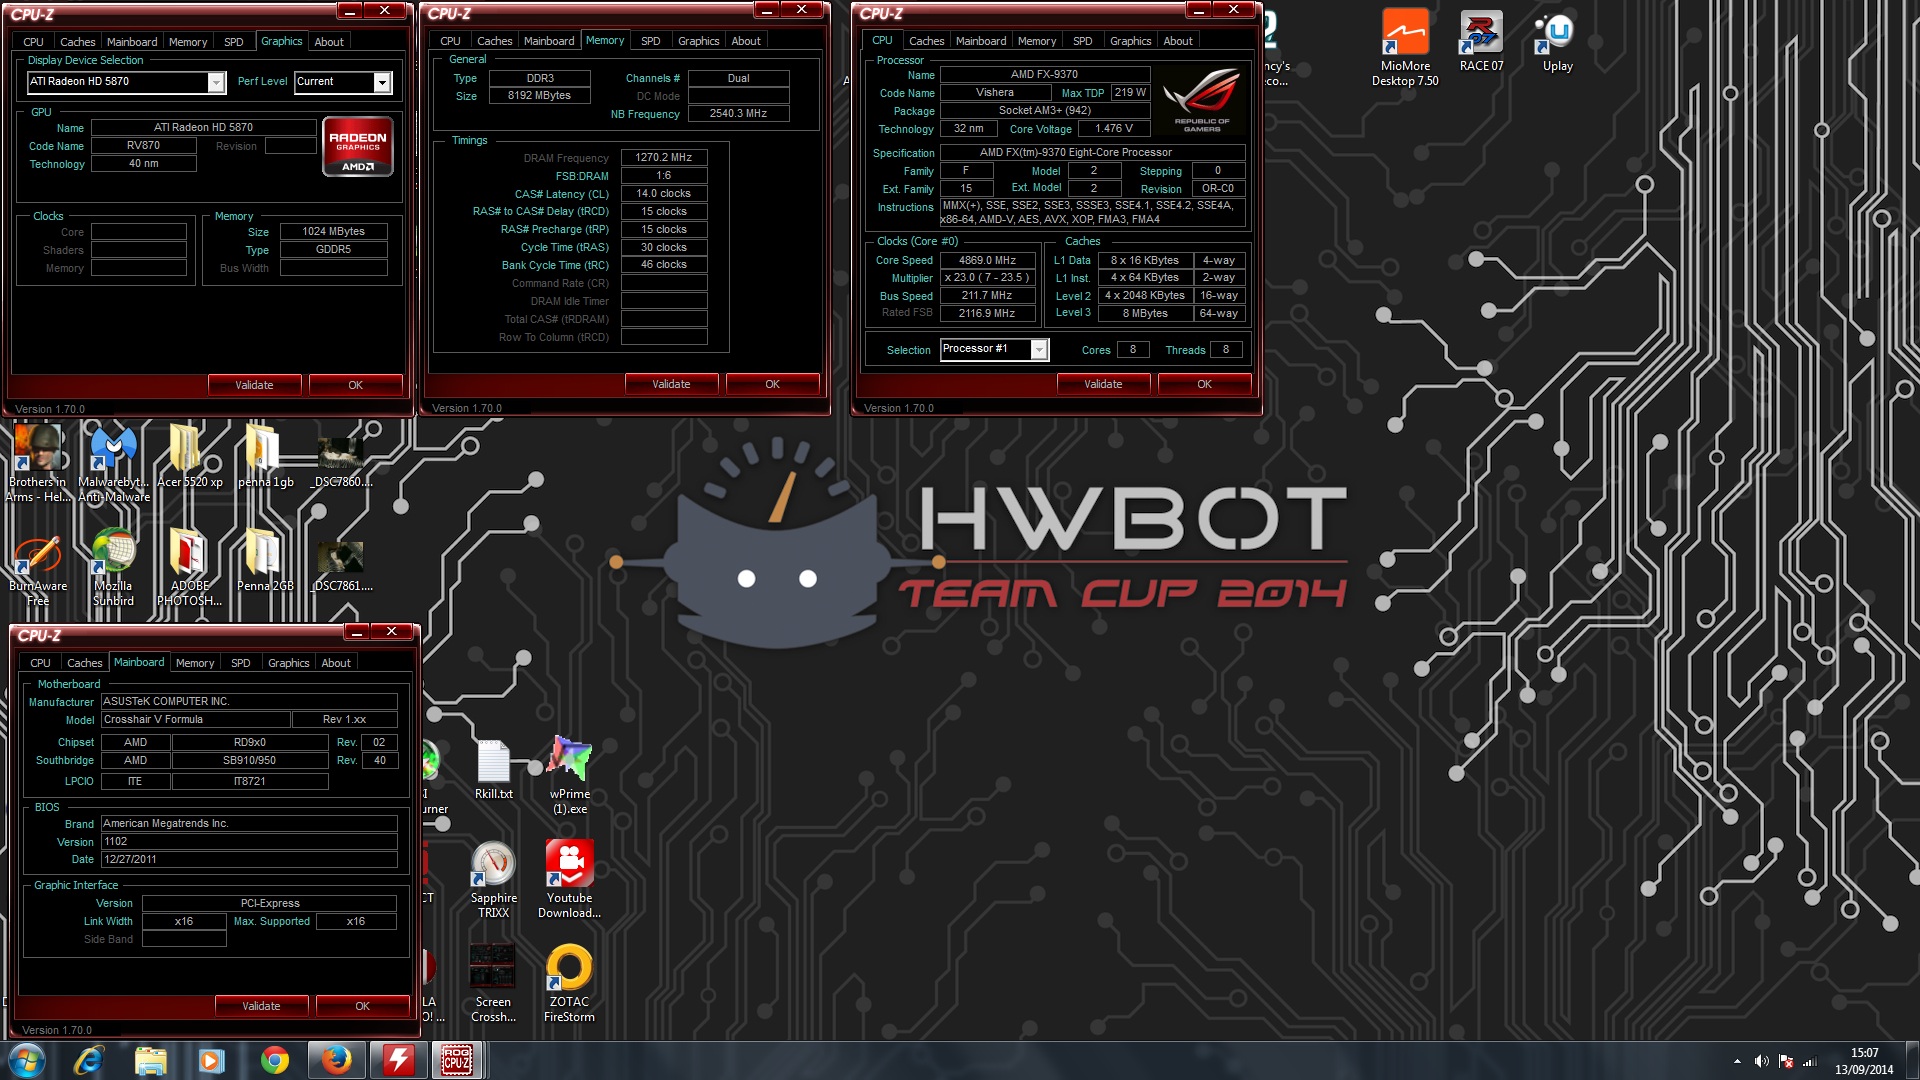
Task: Open Windows Explorer from taskbar
Action: click(x=150, y=1060)
